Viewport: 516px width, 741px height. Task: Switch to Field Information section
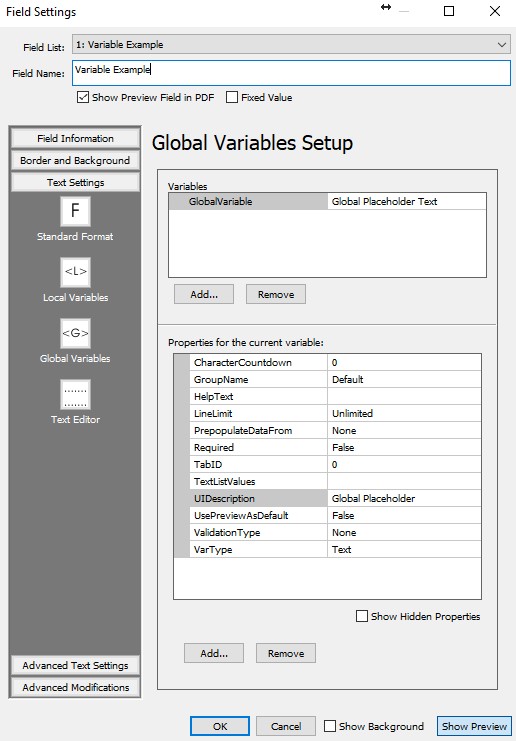(75, 138)
